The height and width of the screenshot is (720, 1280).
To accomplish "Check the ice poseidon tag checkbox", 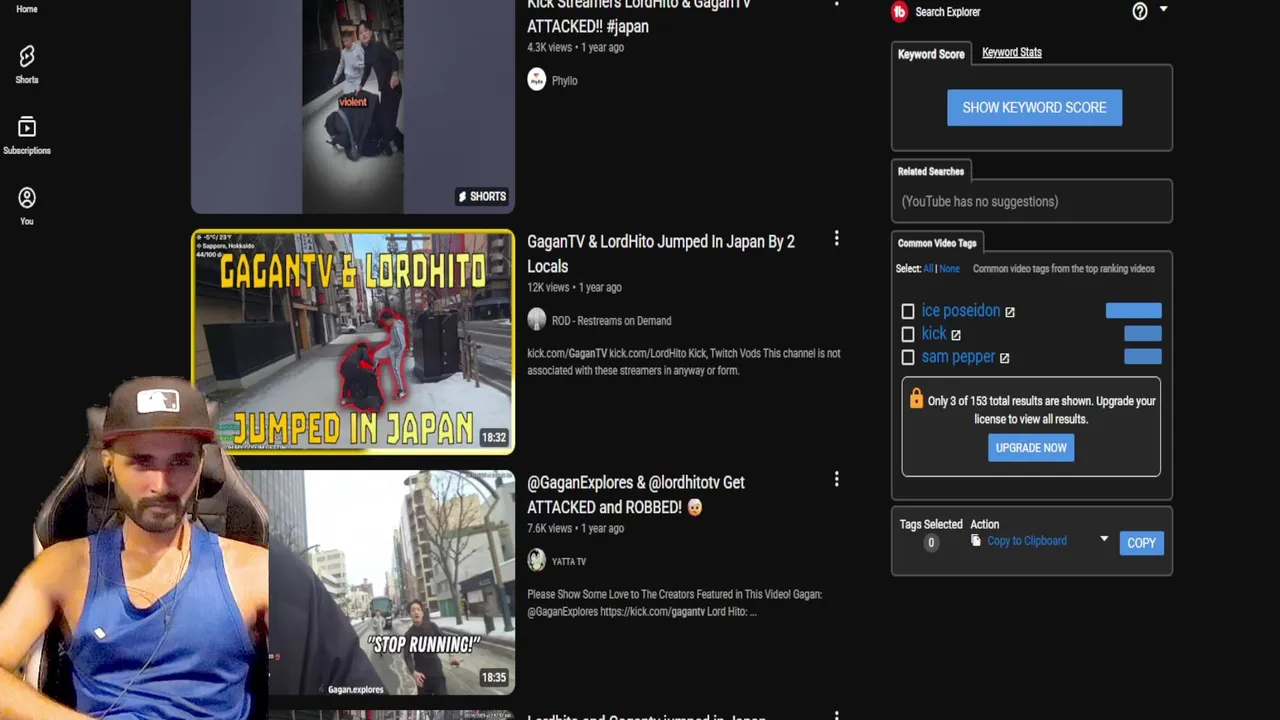I will 908,312.
